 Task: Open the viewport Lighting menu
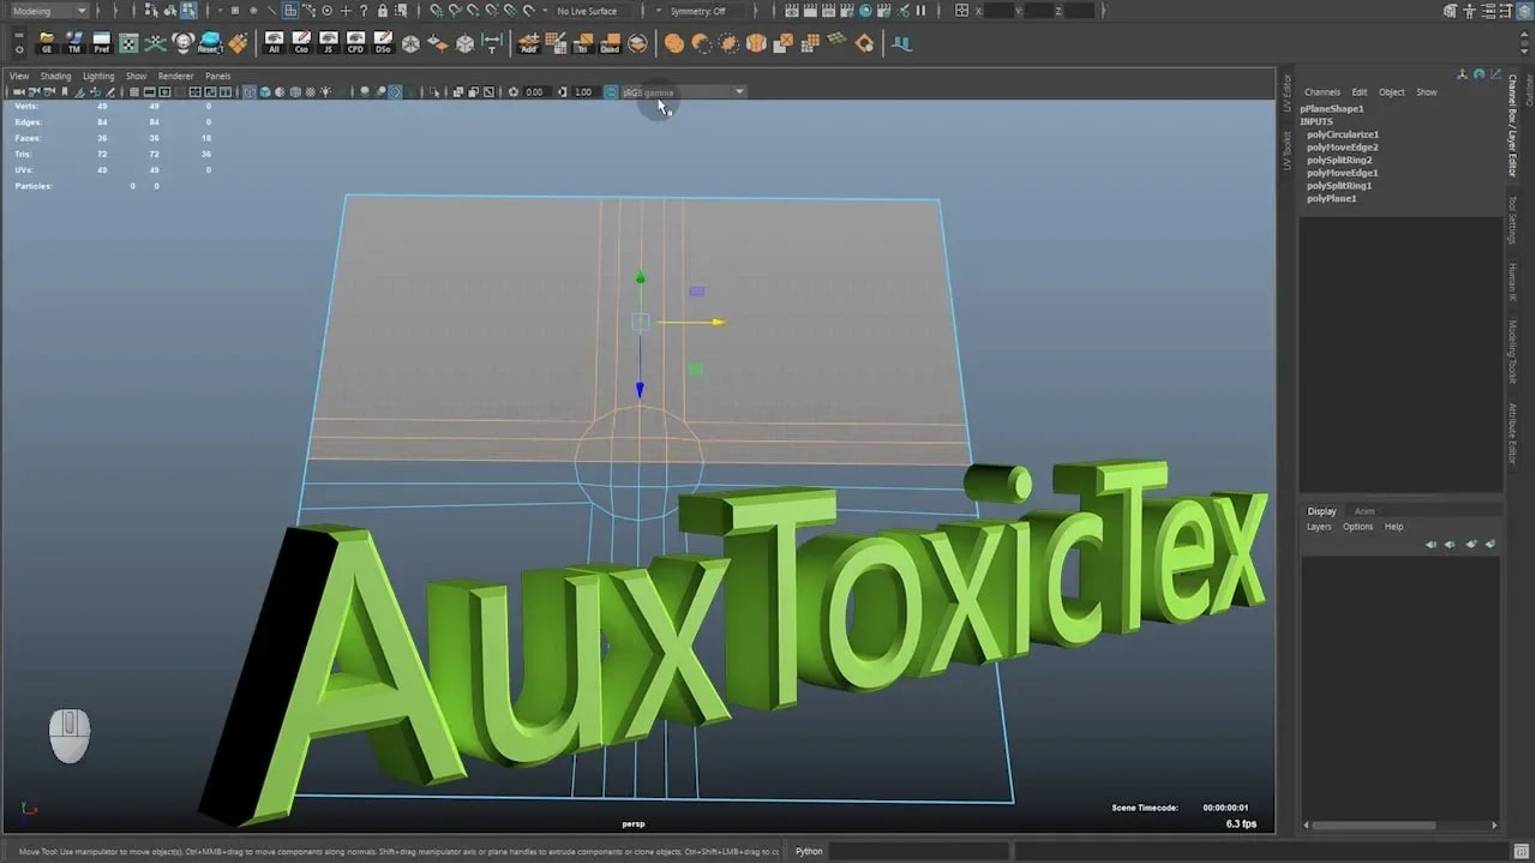pyautogui.click(x=98, y=76)
